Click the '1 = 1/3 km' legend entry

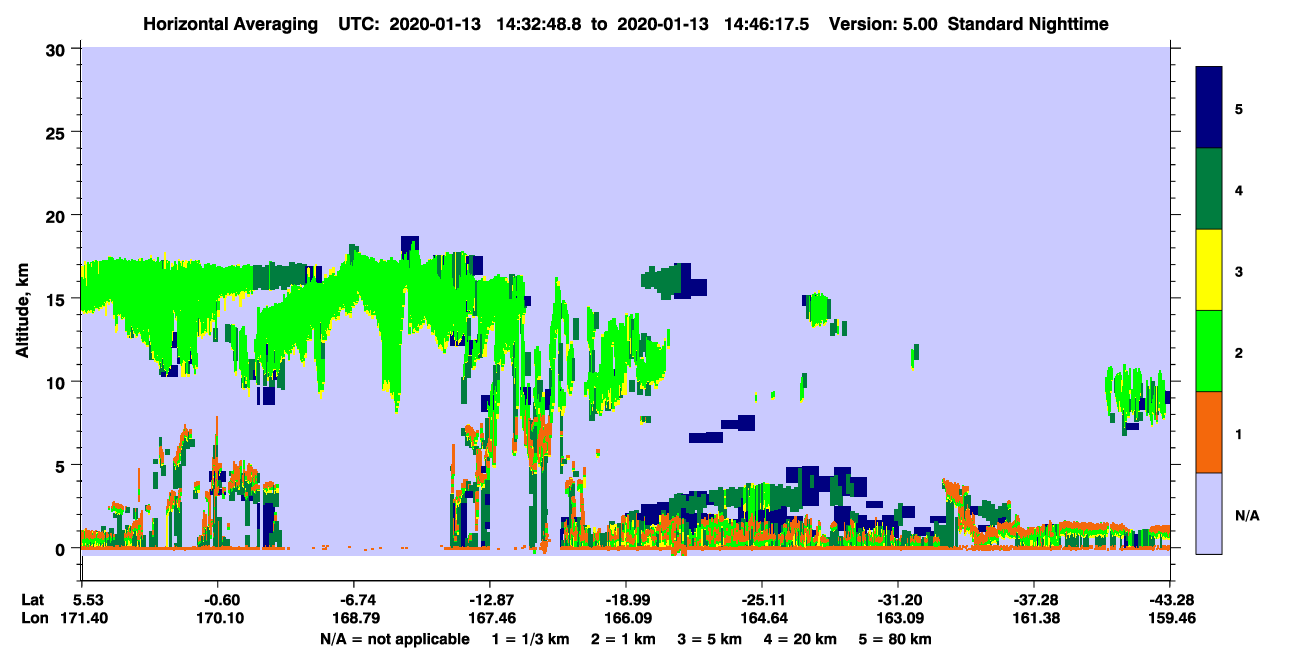click(x=533, y=639)
